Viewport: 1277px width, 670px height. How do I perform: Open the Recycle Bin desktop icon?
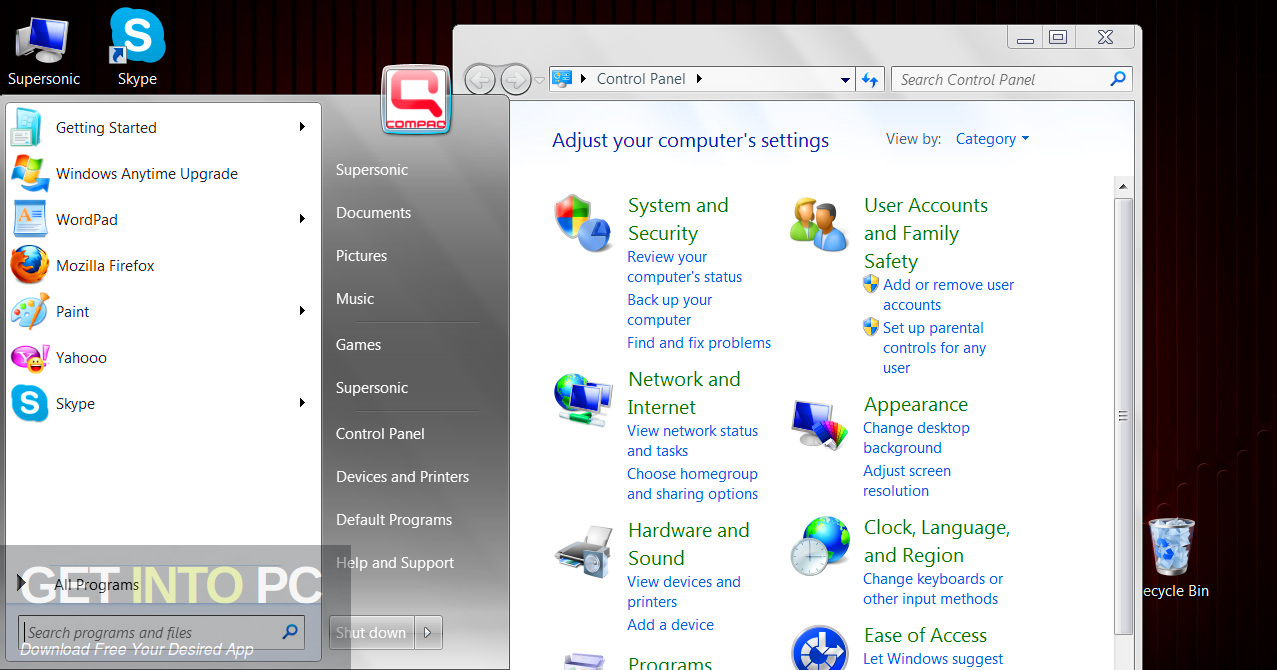pos(1171,546)
